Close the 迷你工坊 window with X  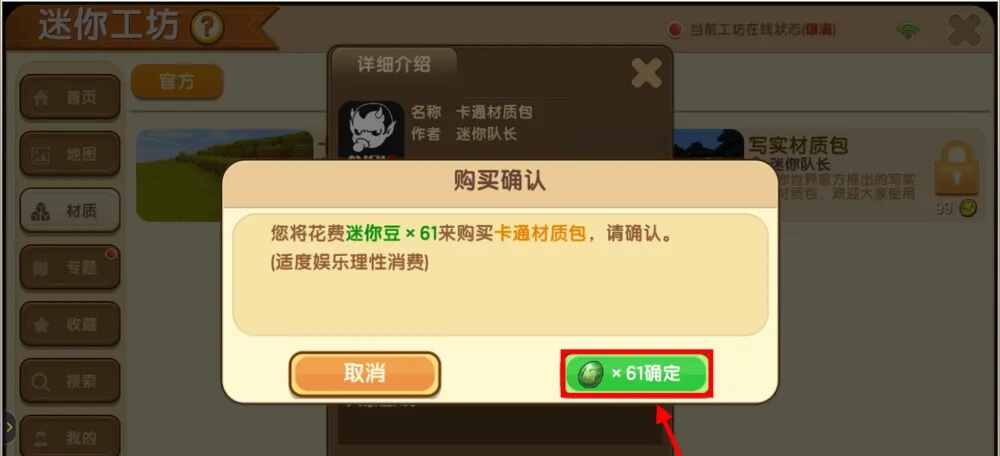pos(964,30)
